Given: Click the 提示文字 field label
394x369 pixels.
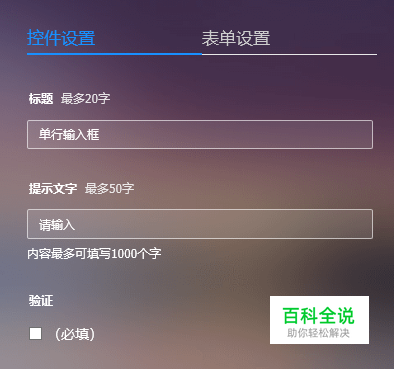Looking at the screenshot, I should [x=53, y=189].
